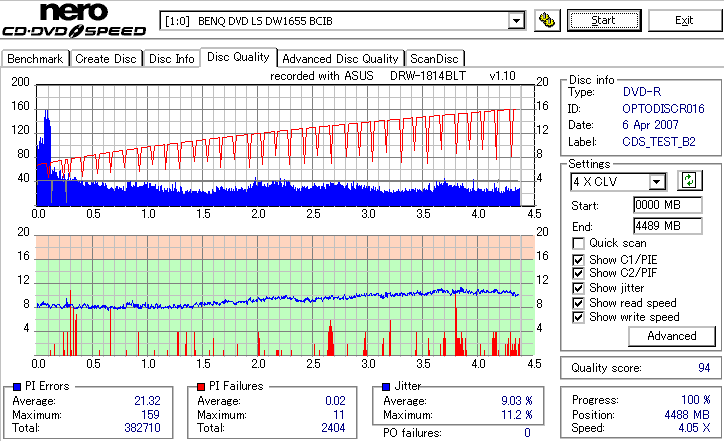Click PI Failures average 0.02

pos(335,401)
